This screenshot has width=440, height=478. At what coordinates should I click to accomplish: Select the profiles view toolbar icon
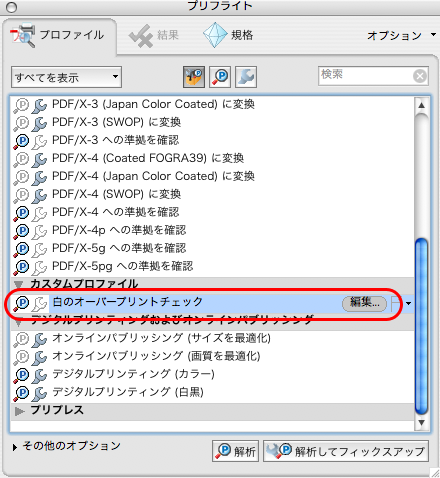[x=194, y=77]
